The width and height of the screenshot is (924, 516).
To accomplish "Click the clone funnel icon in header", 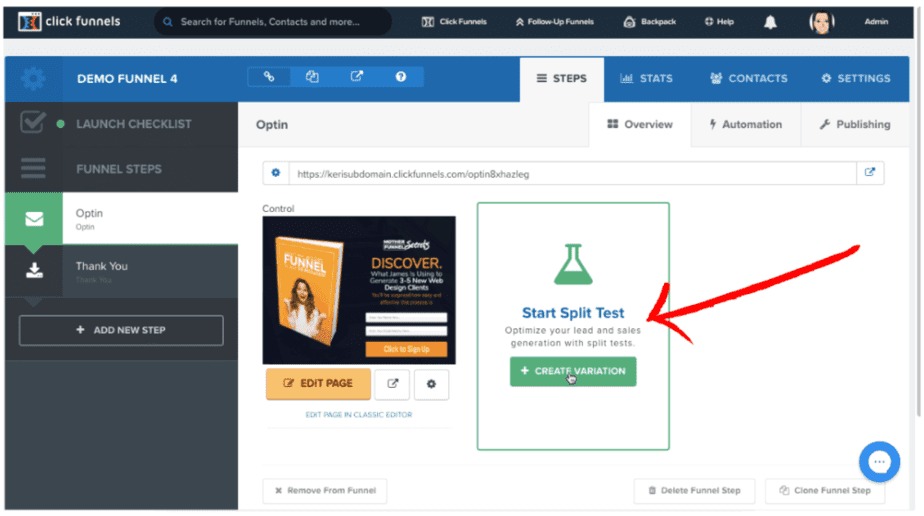I will [312, 77].
